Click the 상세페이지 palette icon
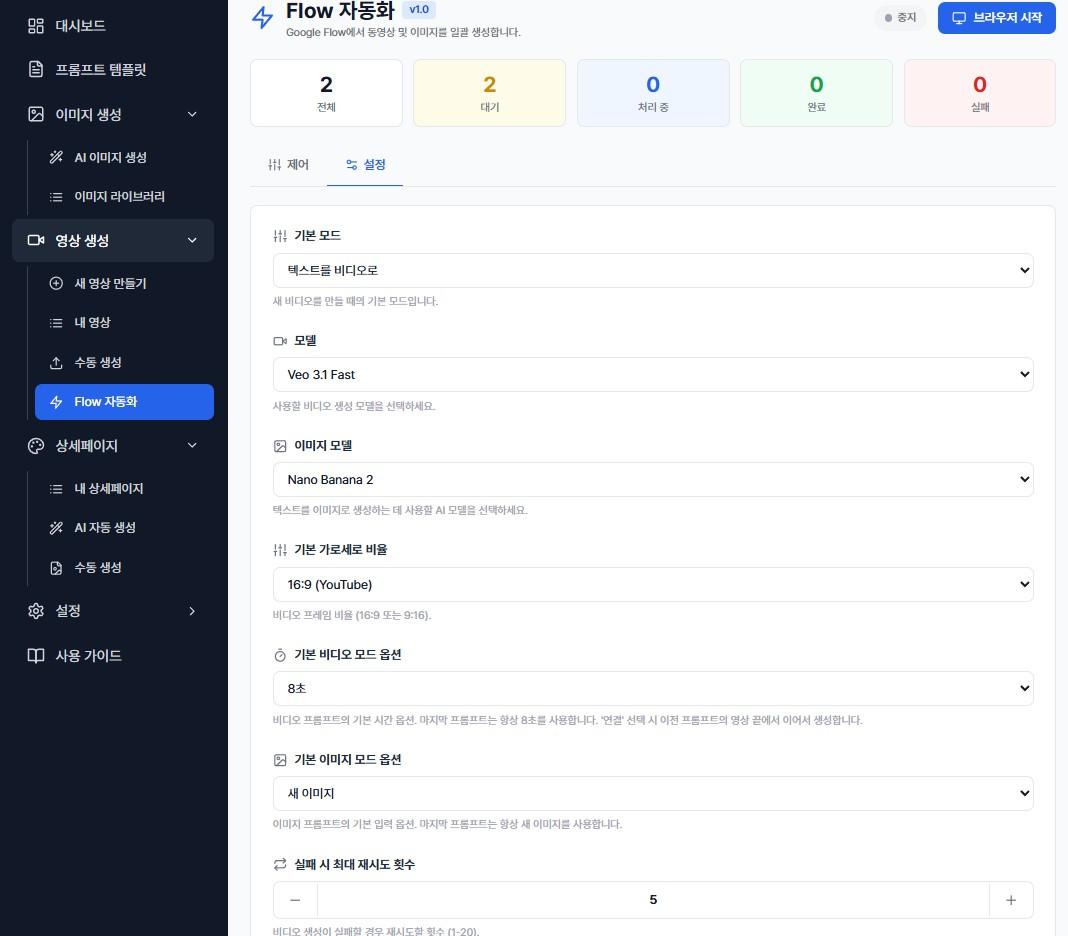 pos(35,446)
